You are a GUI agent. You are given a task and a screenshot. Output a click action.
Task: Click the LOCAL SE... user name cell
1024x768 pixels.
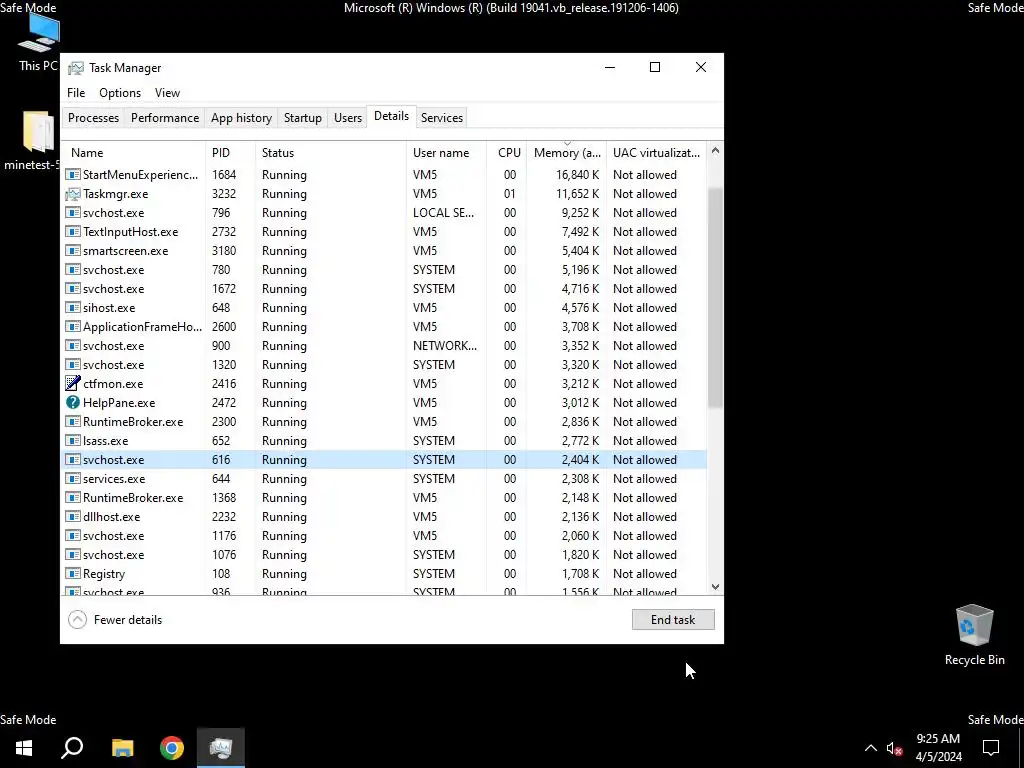pos(443,213)
